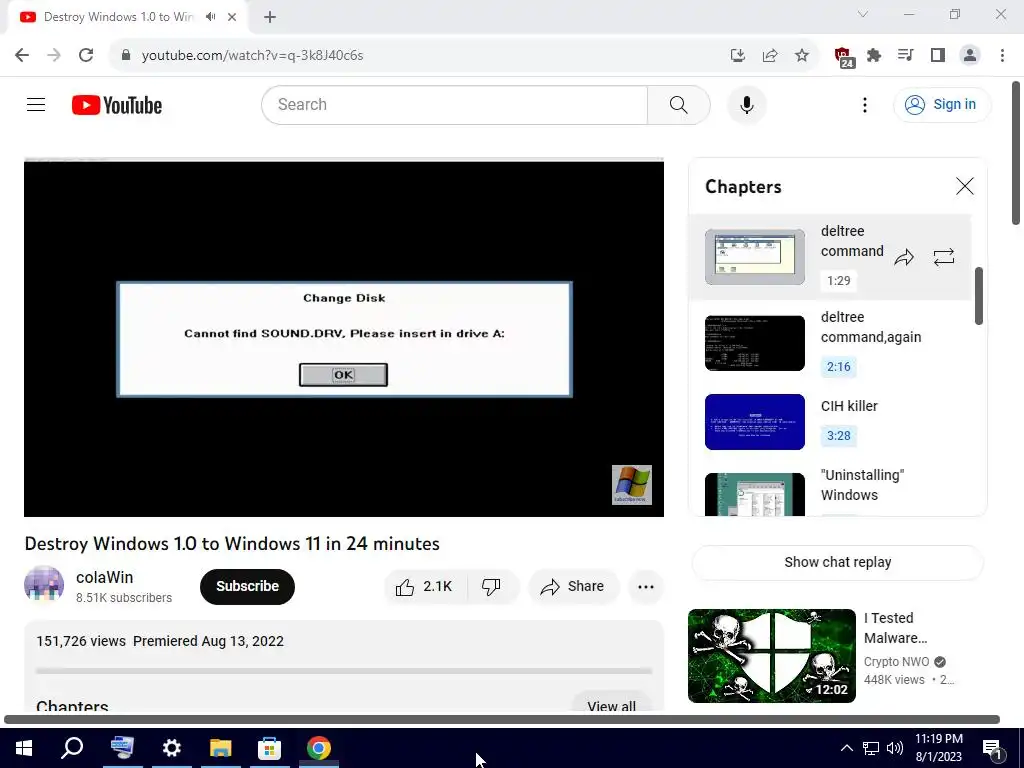1024x768 pixels.
Task: Click View all chapters
Action: point(611,704)
